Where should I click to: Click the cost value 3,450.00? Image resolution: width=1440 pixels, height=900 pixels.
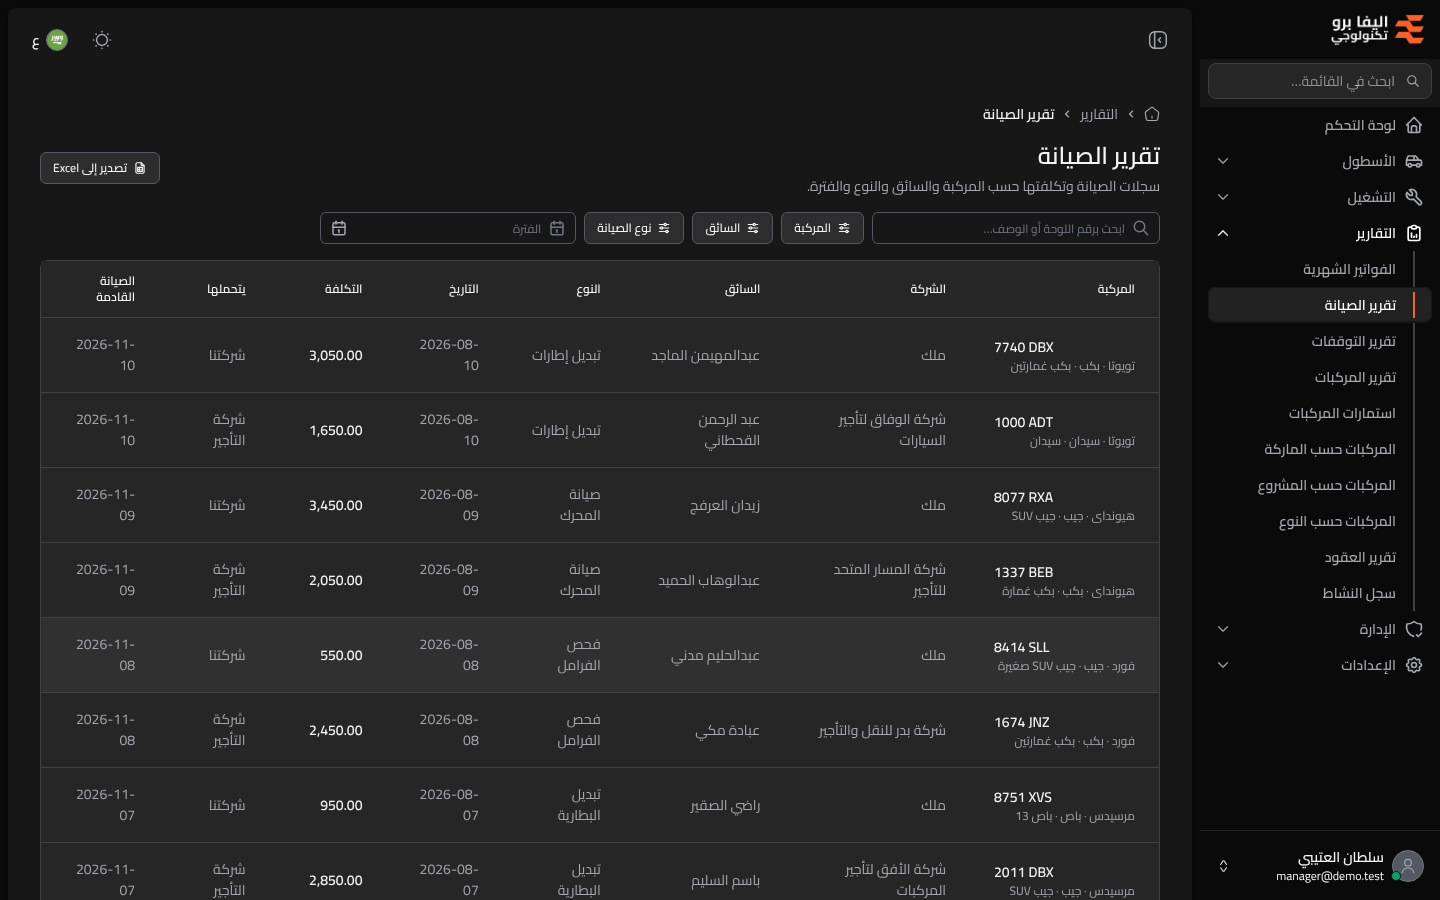(x=336, y=505)
